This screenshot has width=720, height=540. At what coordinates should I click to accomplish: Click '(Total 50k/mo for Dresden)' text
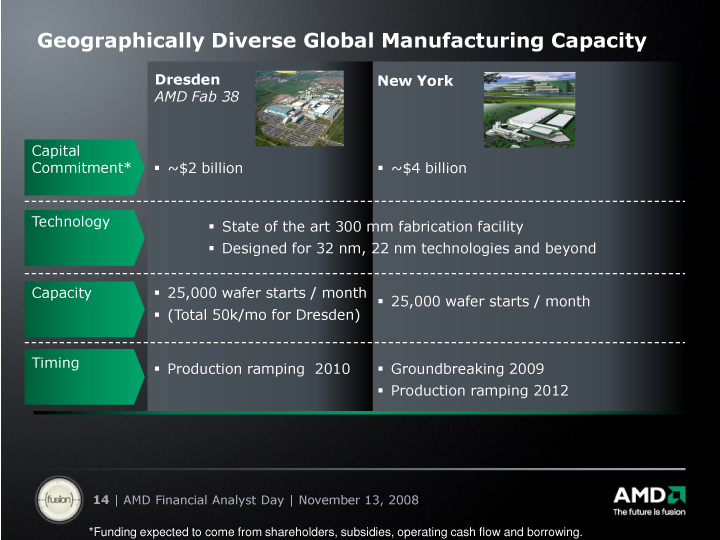coord(264,315)
